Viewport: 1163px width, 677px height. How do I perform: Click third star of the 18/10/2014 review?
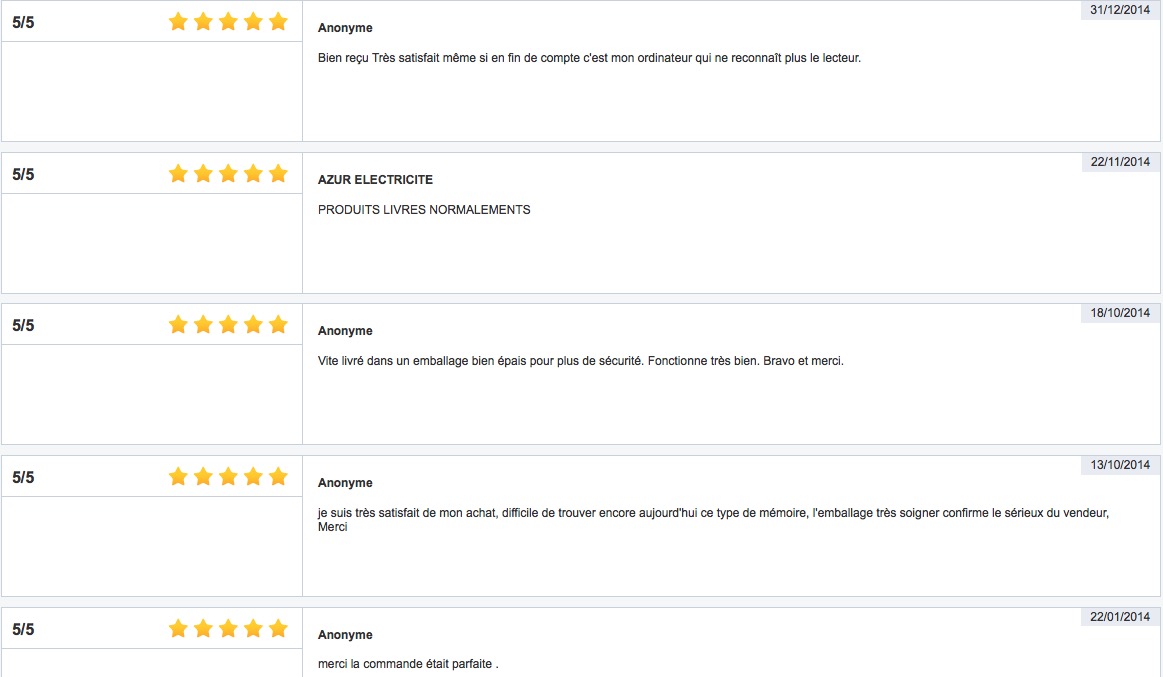[228, 325]
